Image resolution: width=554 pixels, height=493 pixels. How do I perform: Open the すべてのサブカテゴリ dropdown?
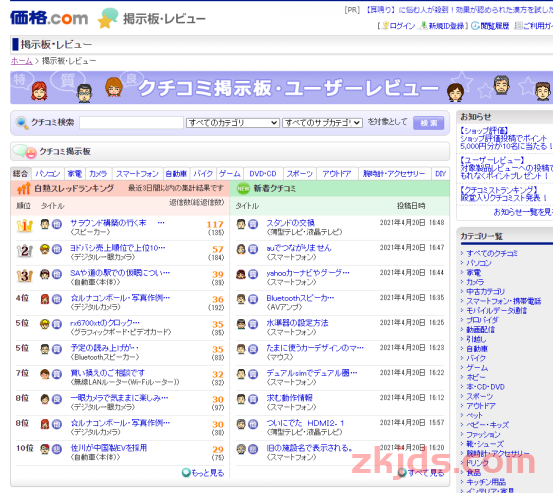[x=322, y=123]
